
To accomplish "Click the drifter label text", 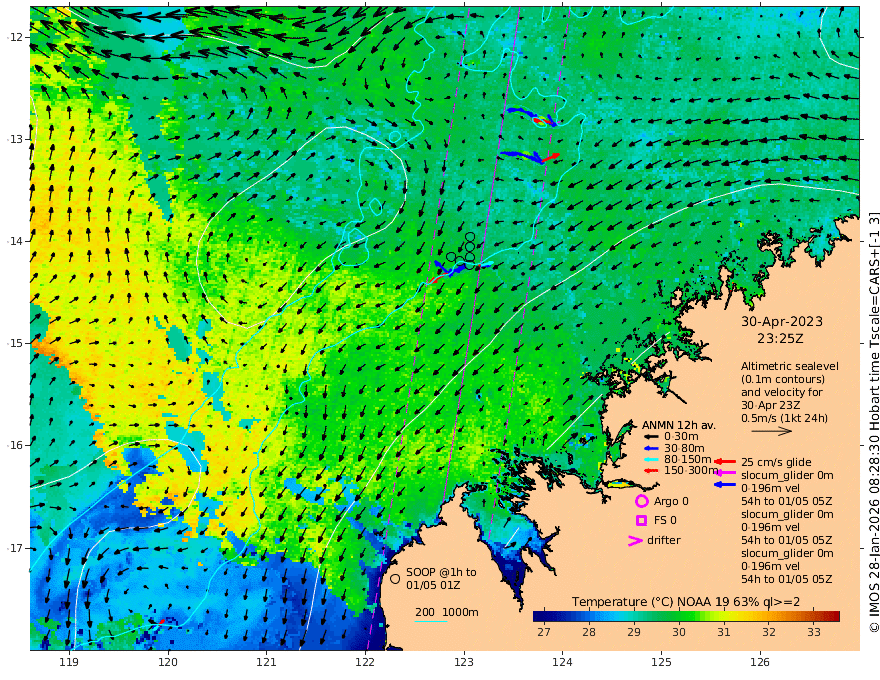I will [664, 540].
